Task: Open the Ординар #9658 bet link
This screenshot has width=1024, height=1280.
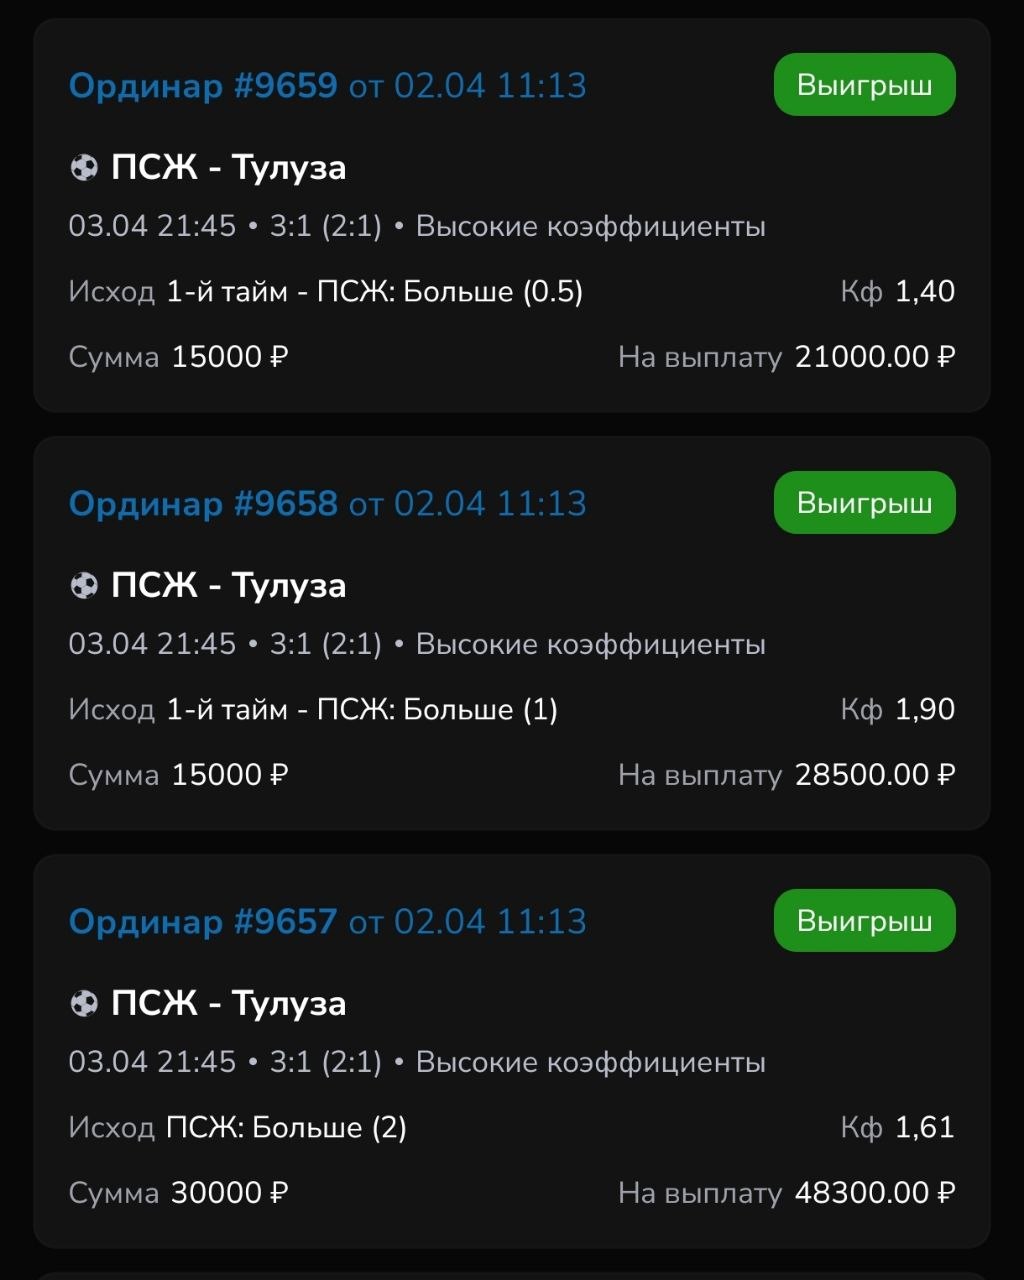Action: pos(203,504)
